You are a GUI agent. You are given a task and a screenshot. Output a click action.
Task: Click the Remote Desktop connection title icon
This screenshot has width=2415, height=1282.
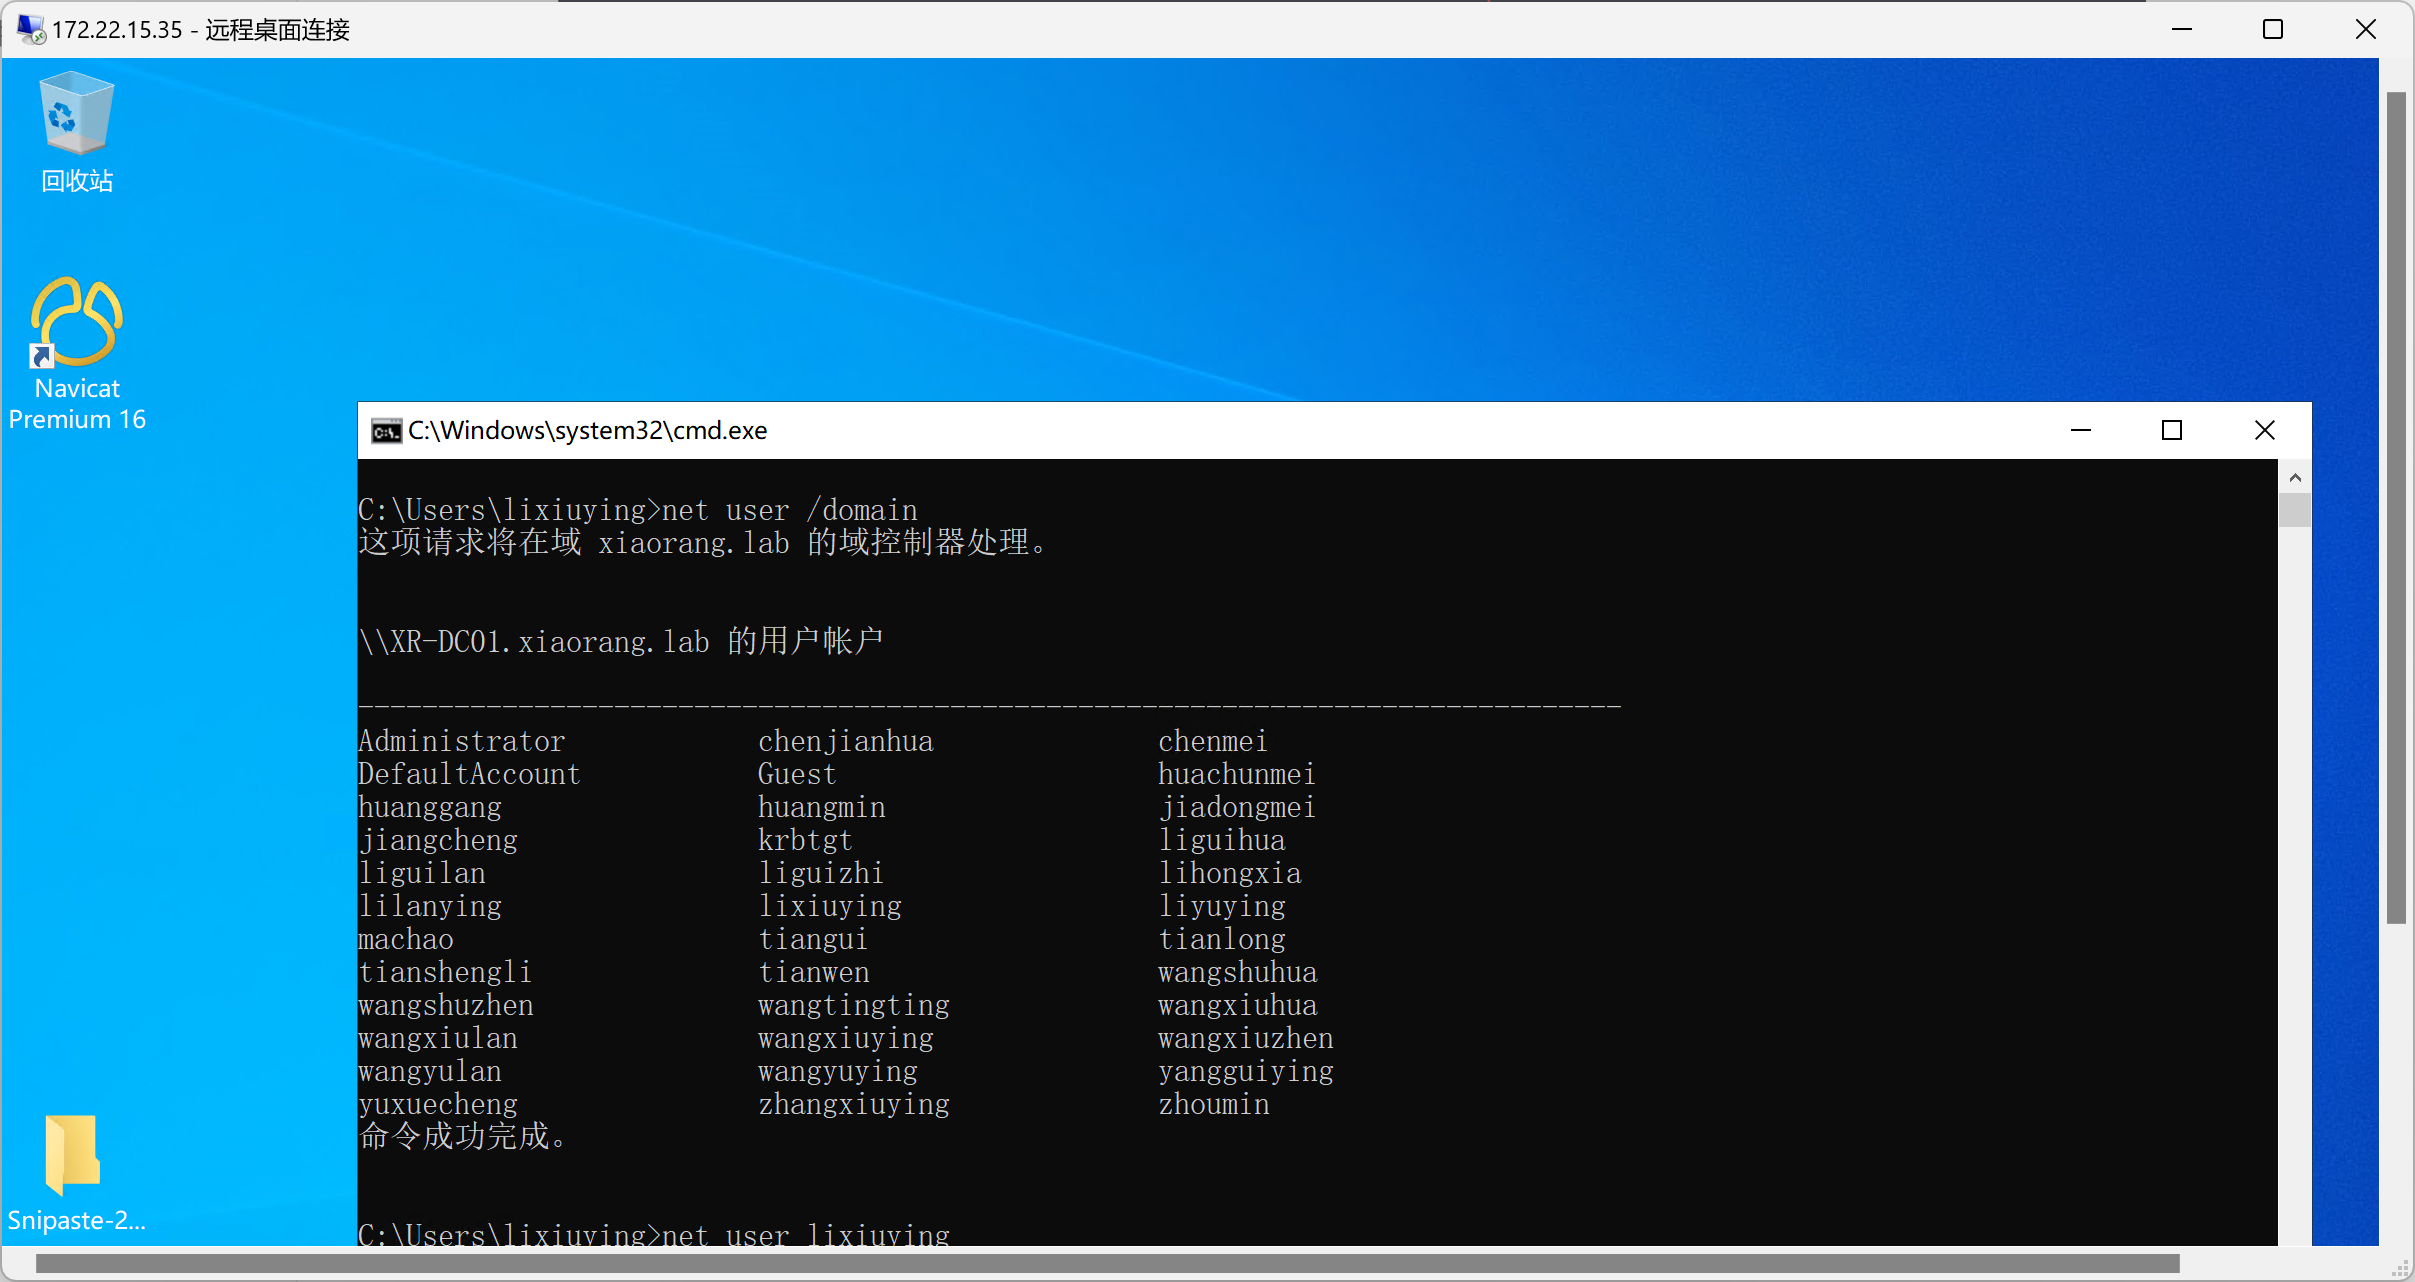30,29
